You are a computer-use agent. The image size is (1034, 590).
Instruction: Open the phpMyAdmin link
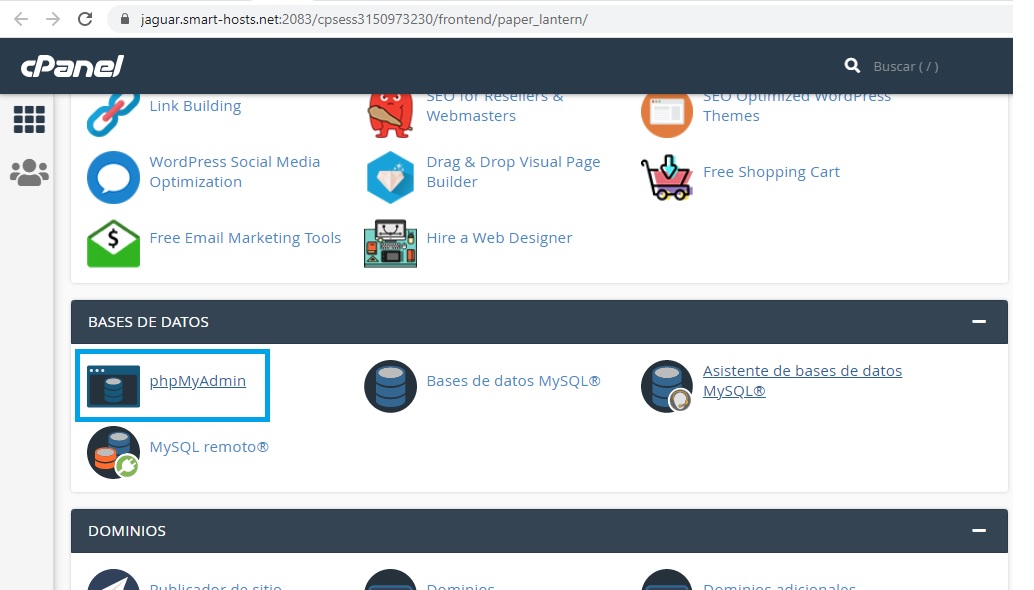198,381
